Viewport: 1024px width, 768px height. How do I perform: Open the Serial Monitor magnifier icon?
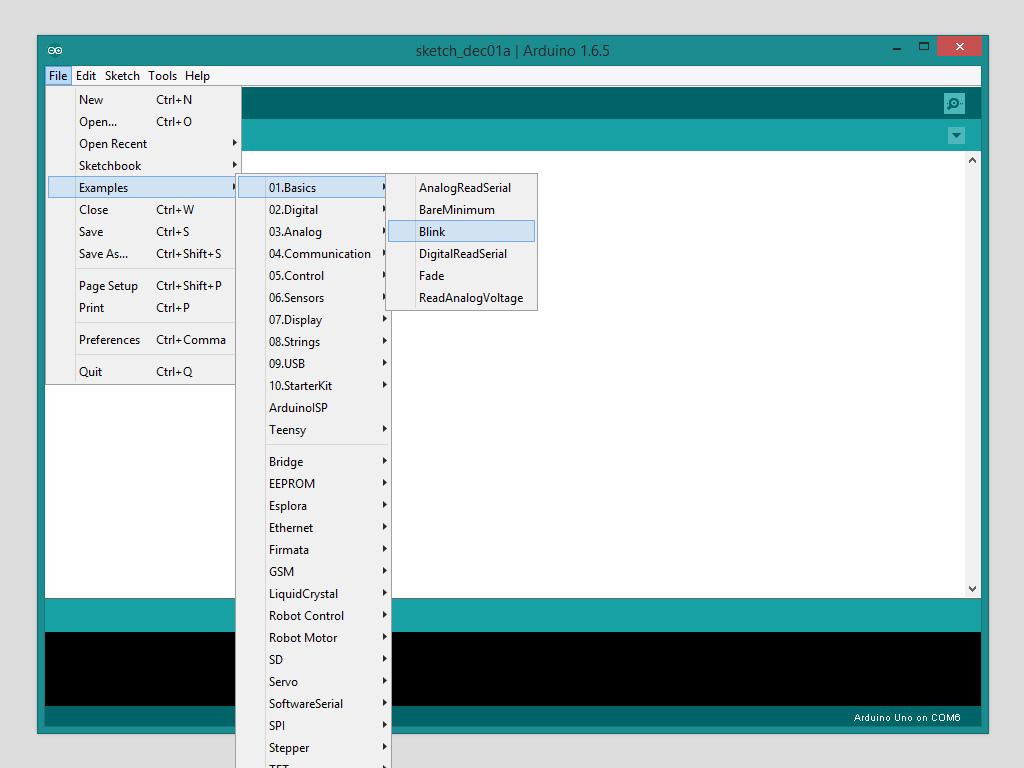(954, 103)
